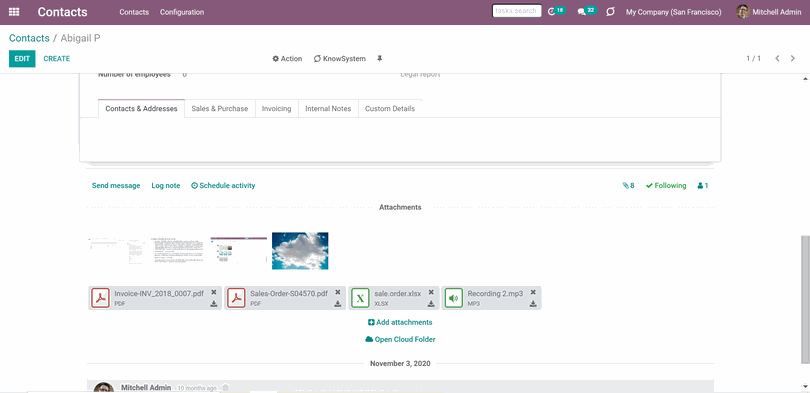Open the KnowSystem menu
The image size is (810, 393).
339,59
